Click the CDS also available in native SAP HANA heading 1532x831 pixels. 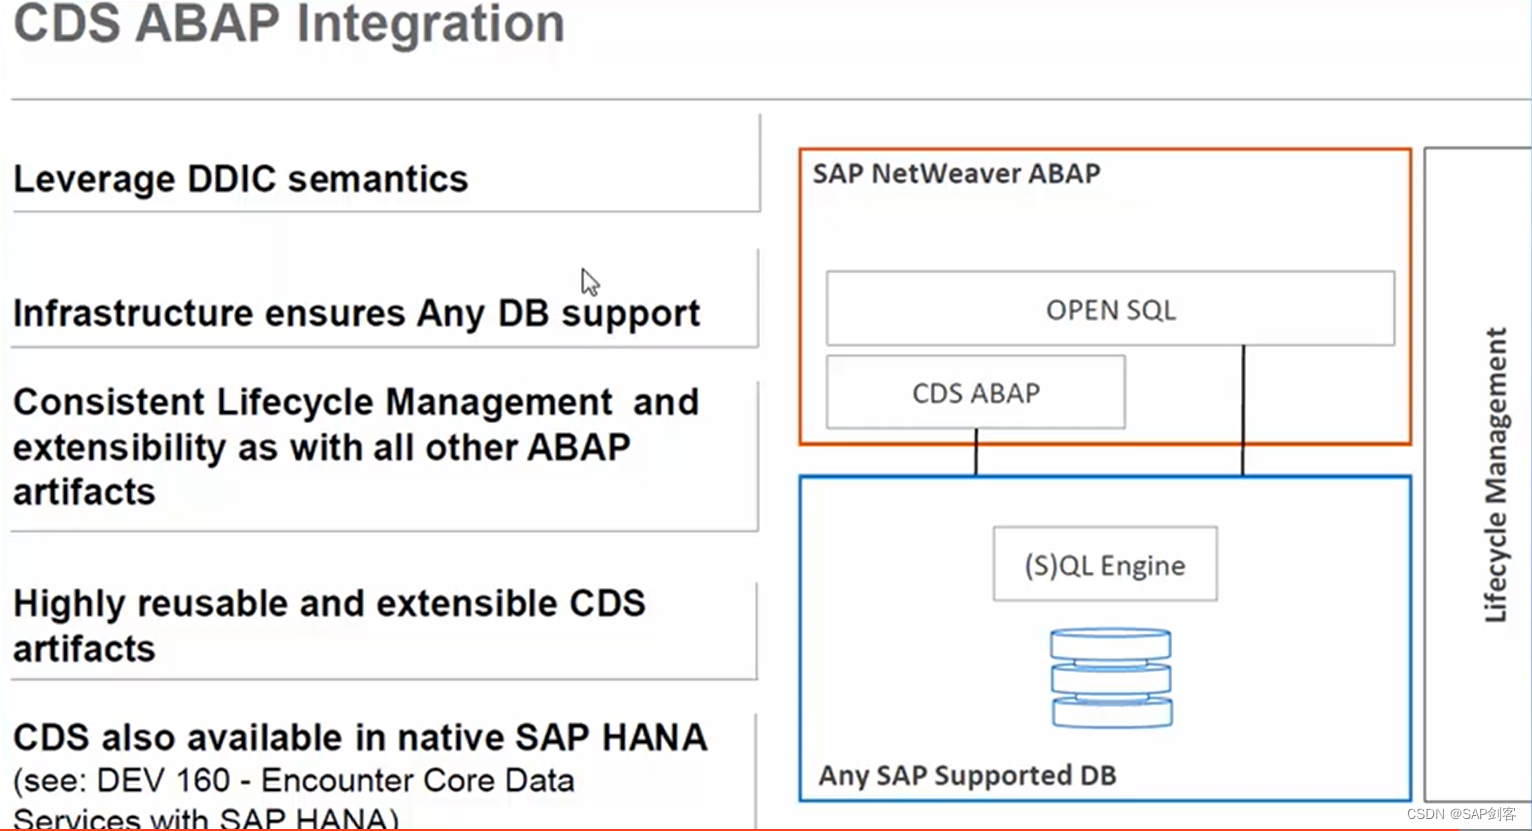tap(360, 737)
